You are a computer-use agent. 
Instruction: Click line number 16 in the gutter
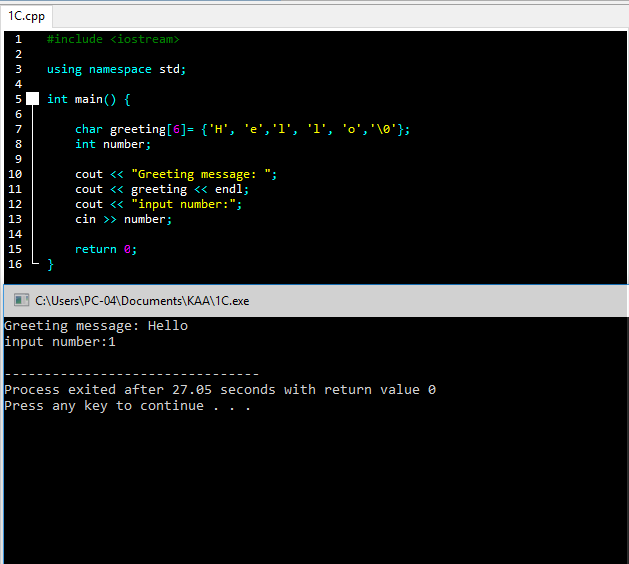[15, 264]
